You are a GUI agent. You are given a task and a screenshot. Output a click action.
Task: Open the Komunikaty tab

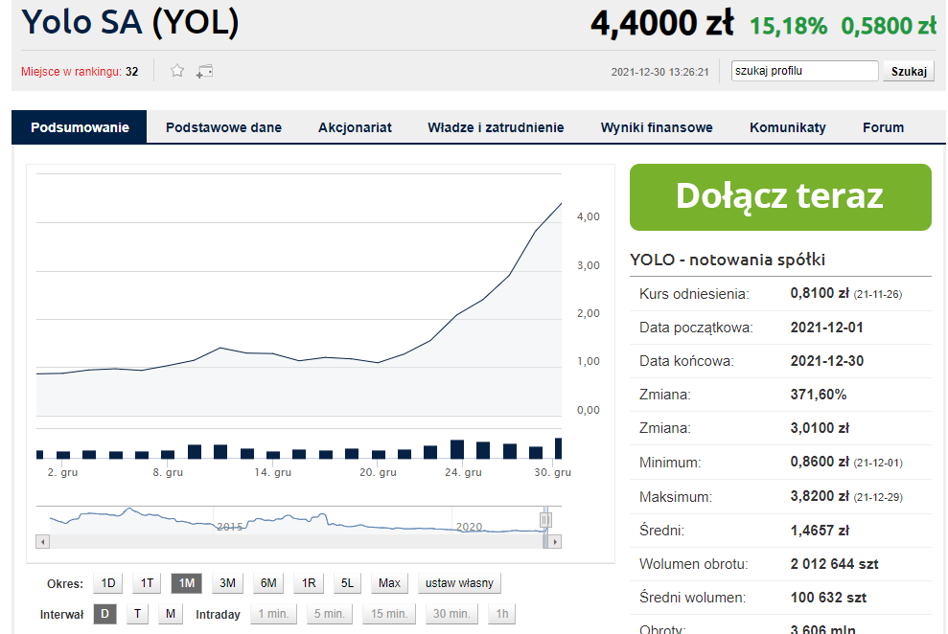click(x=788, y=128)
